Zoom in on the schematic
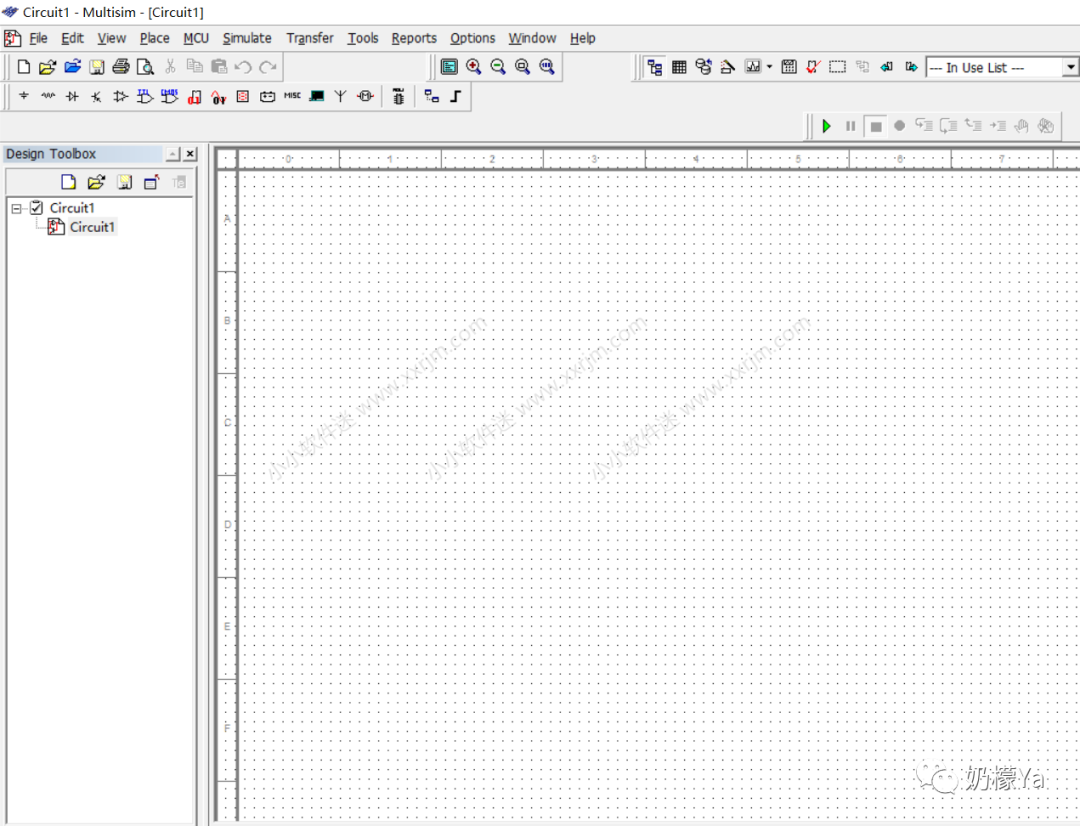1080x826 pixels. click(474, 67)
